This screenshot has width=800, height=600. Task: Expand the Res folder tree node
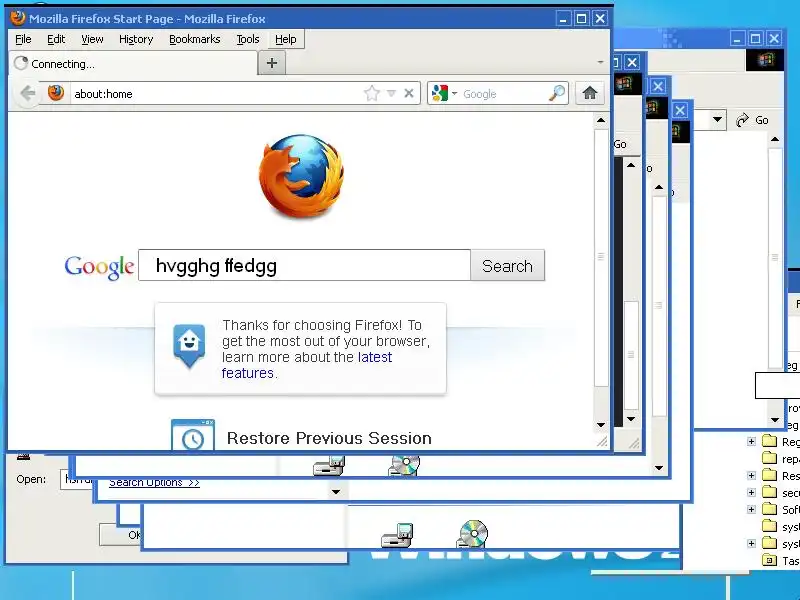(751, 476)
